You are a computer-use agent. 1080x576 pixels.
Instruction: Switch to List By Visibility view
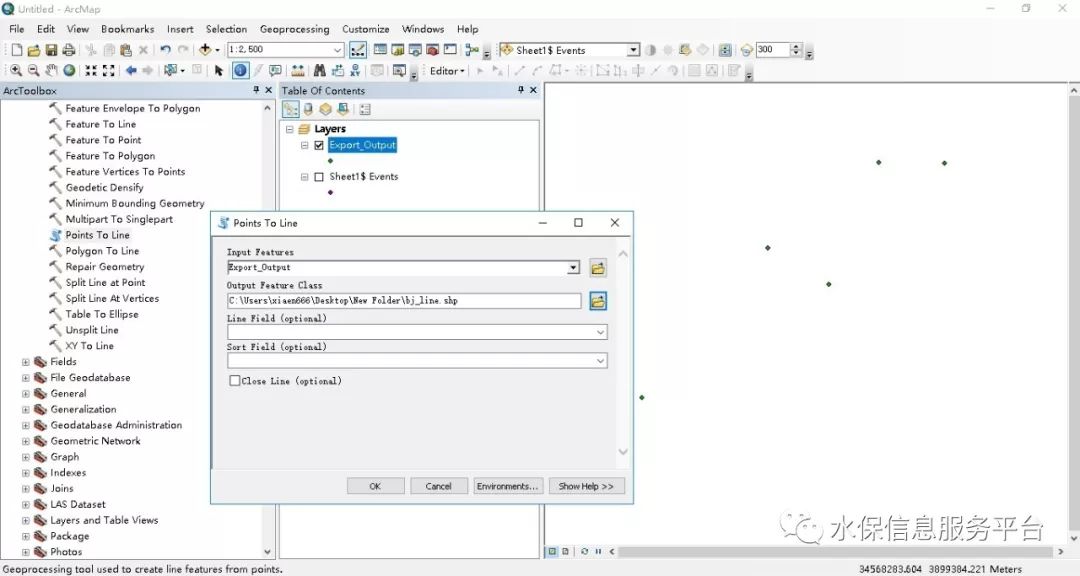[x=325, y=110]
